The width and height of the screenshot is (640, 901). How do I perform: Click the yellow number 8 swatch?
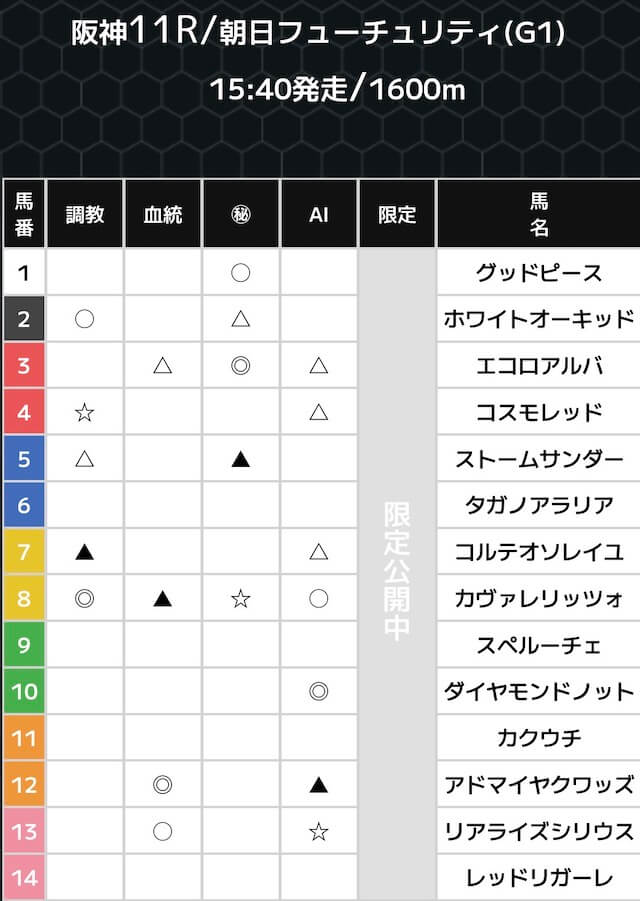[24, 598]
